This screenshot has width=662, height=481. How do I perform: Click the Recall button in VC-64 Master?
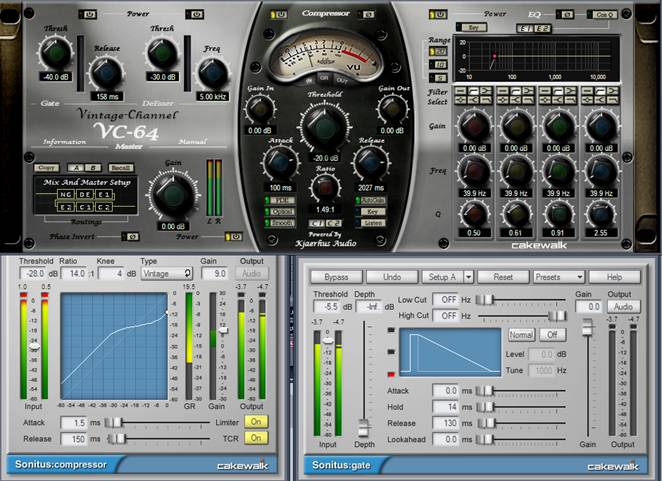point(121,168)
